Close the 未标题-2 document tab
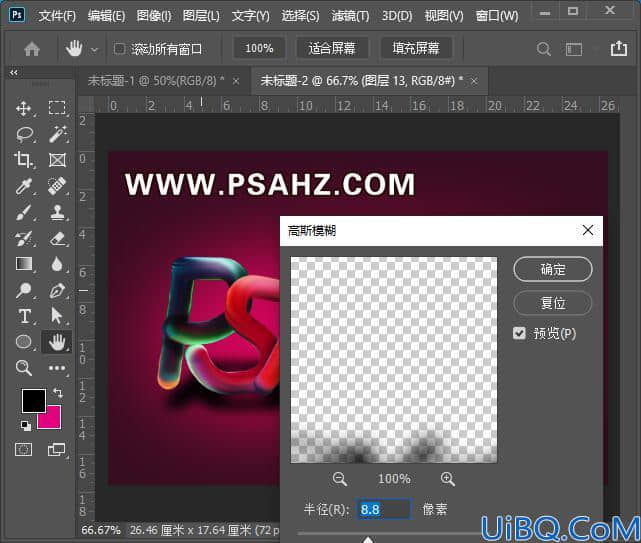641x543 pixels. (x=474, y=81)
